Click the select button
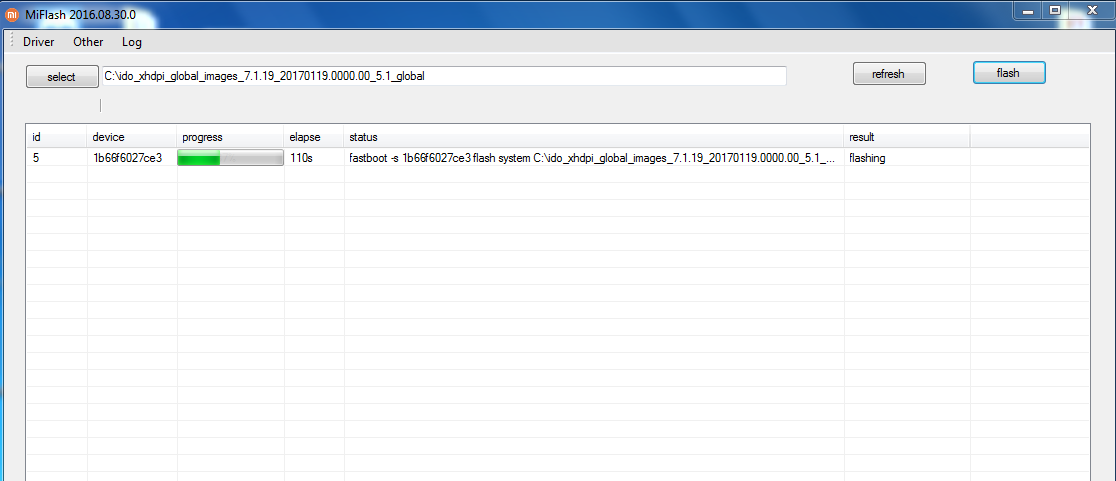 [x=62, y=77]
